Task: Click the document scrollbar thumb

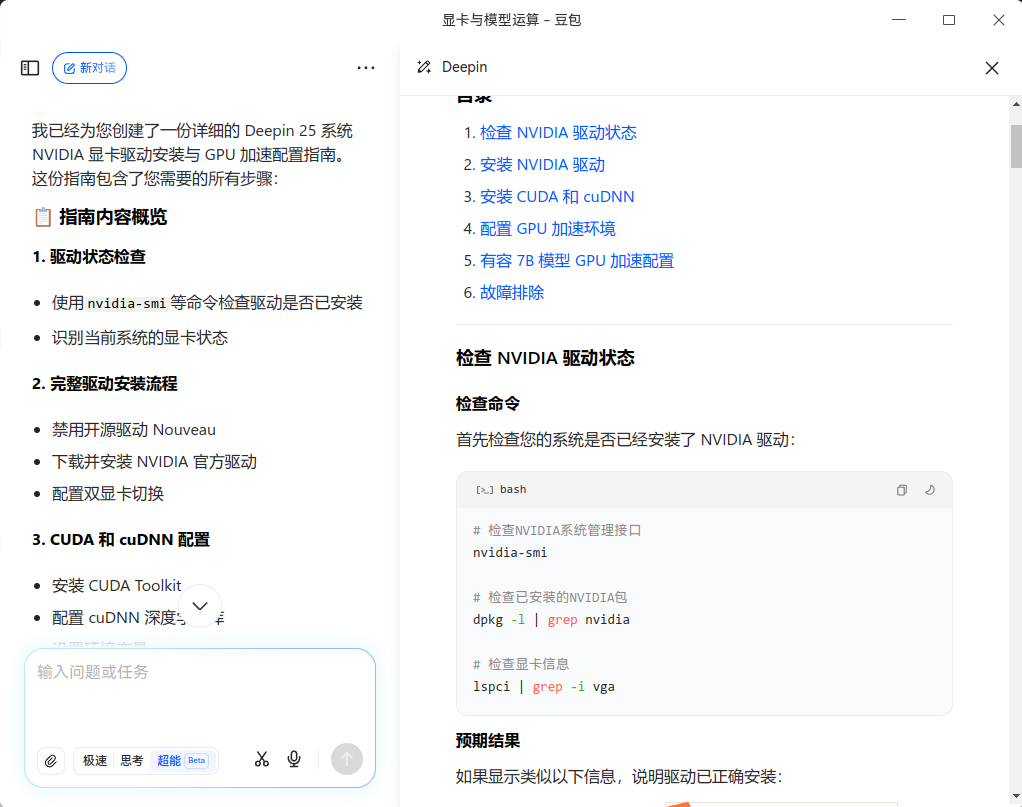Action: pyautogui.click(x=1016, y=147)
